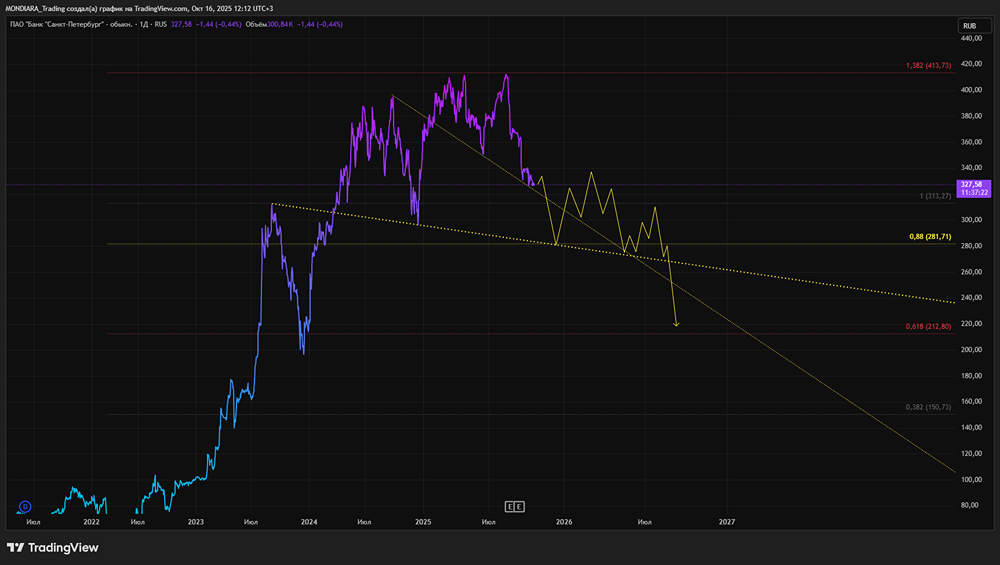Click the 260,00 price axis label
This screenshot has height=565, width=1000.
tap(971, 272)
